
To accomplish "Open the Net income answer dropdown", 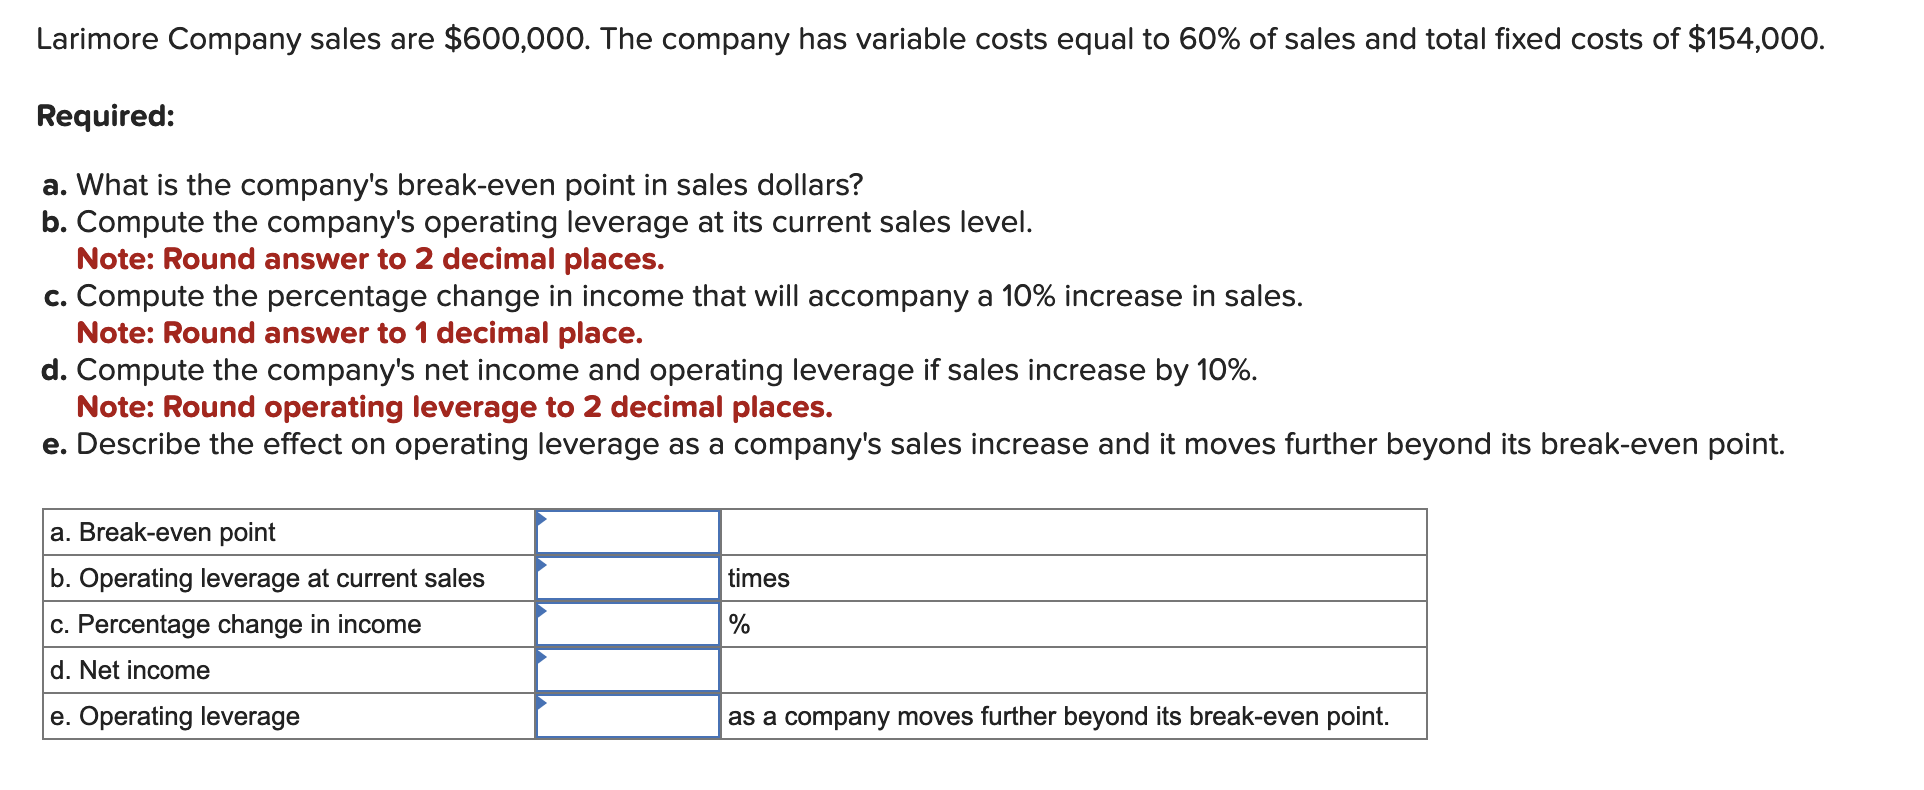I will click(x=628, y=670).
